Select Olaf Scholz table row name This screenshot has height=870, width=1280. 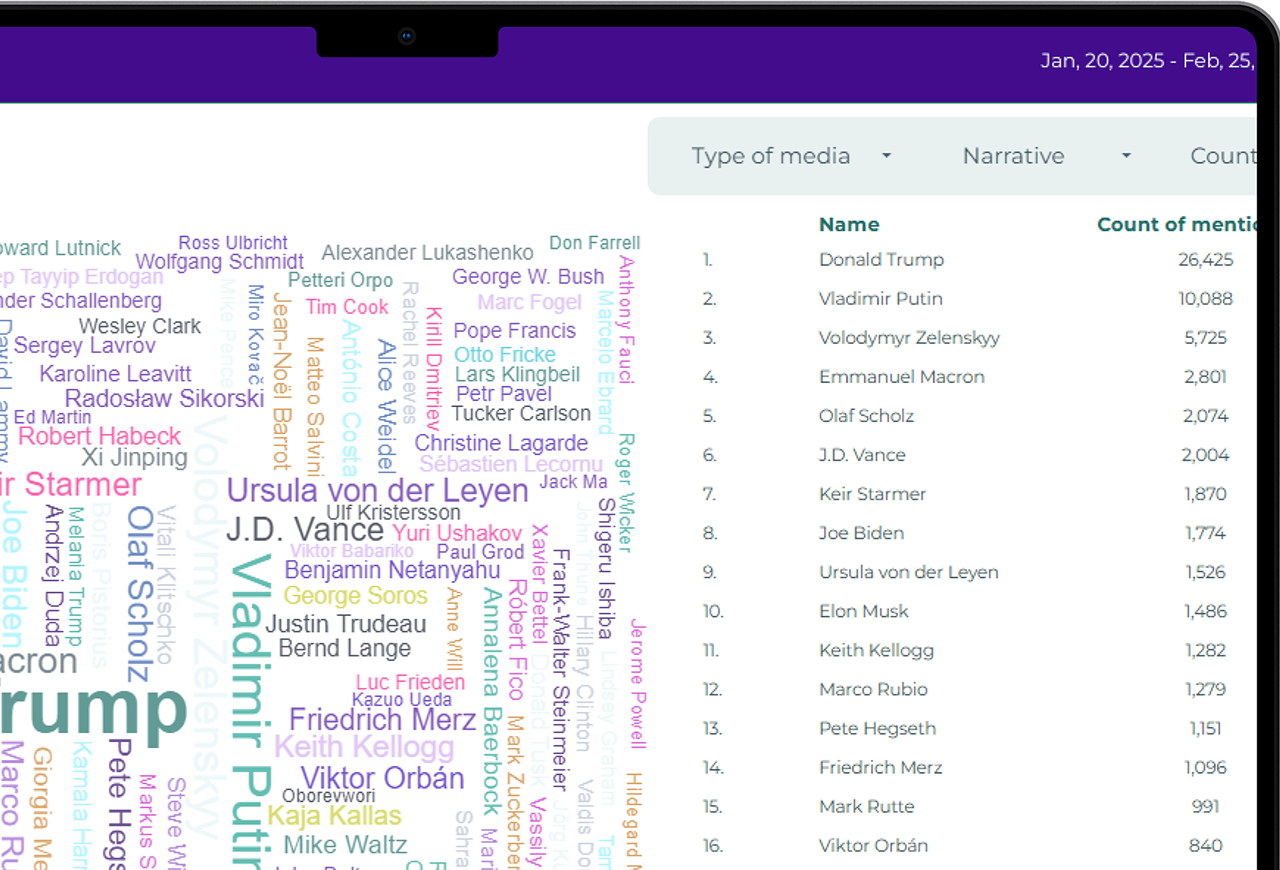click(x=866, y=415)
